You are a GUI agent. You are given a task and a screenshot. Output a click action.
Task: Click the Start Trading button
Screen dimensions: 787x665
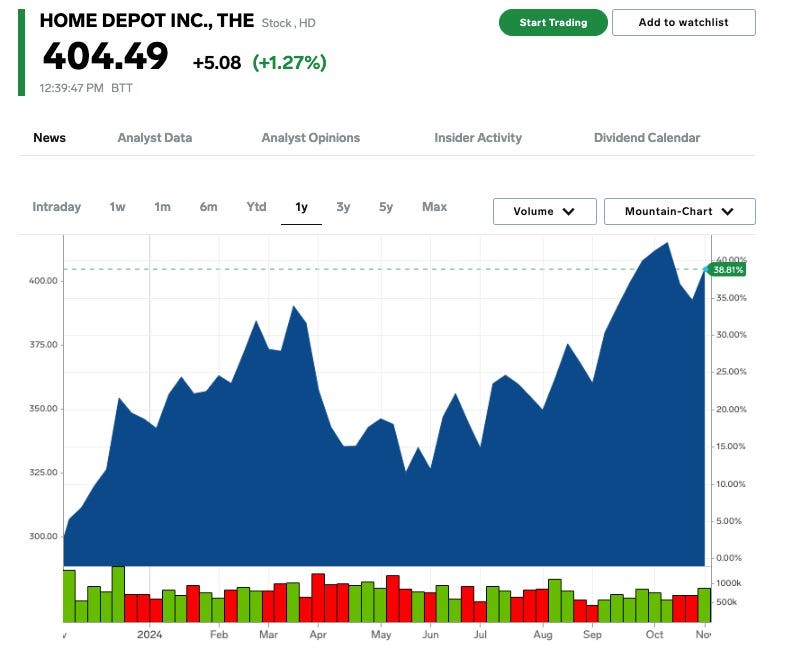tap(553, 22)
